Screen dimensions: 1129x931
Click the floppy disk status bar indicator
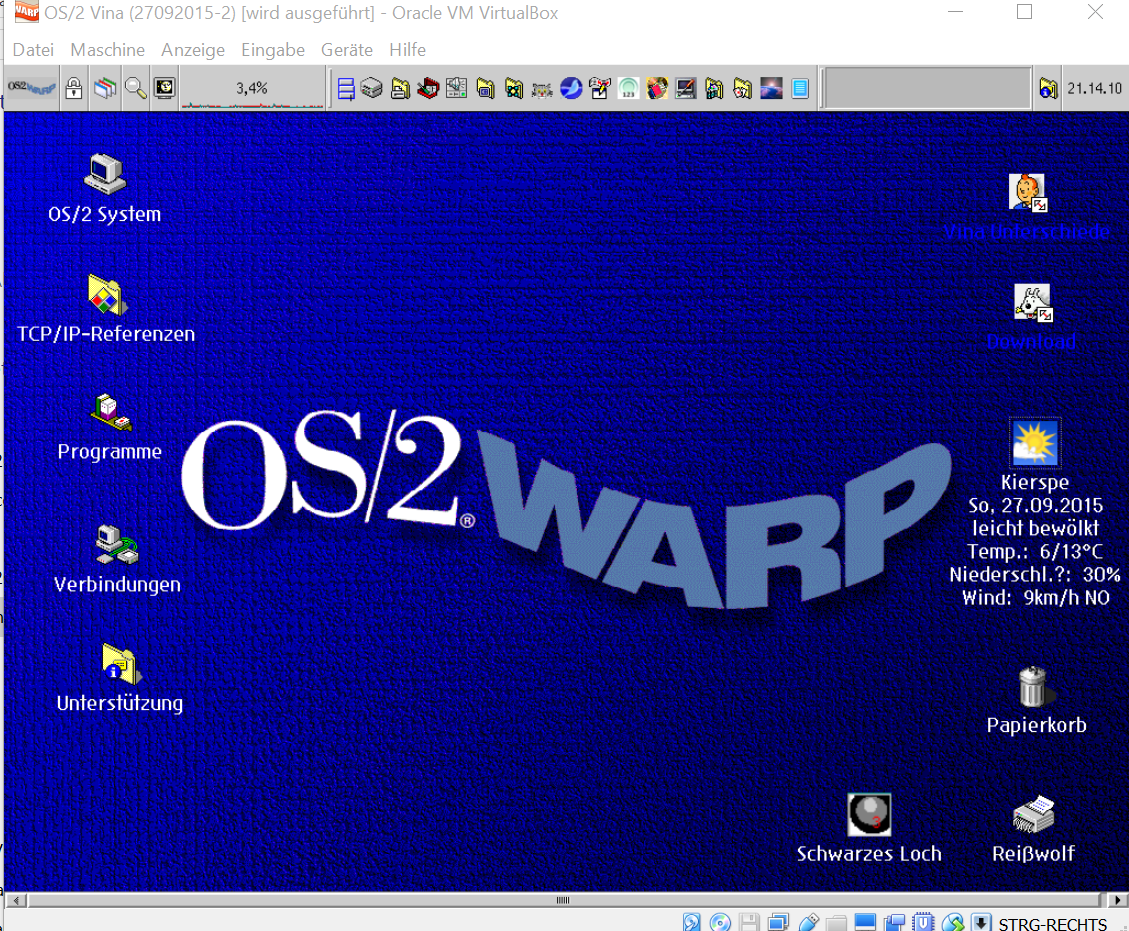[x=749, y=922]
